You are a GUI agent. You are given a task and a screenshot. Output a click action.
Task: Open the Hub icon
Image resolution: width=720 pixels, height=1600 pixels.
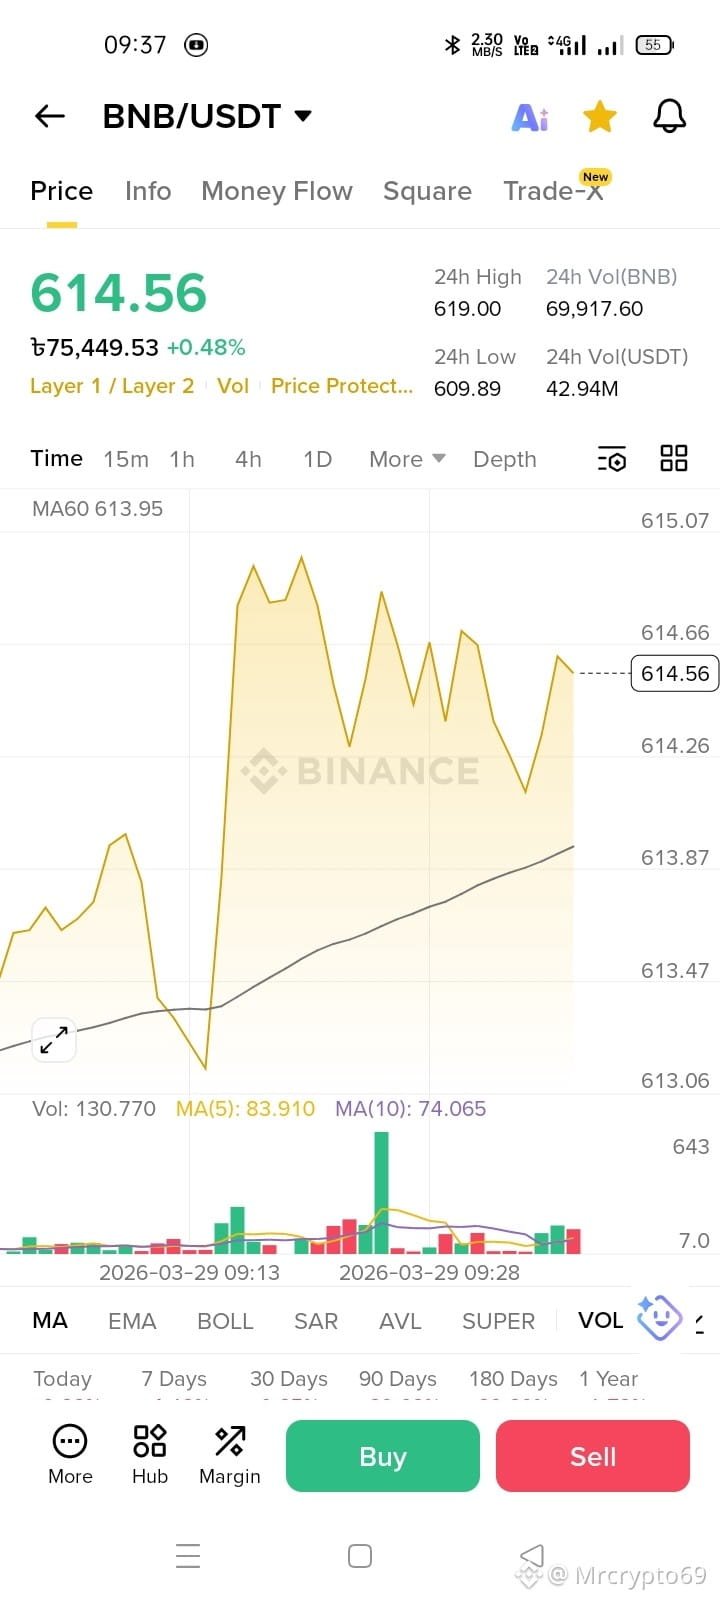(150, 1455)
